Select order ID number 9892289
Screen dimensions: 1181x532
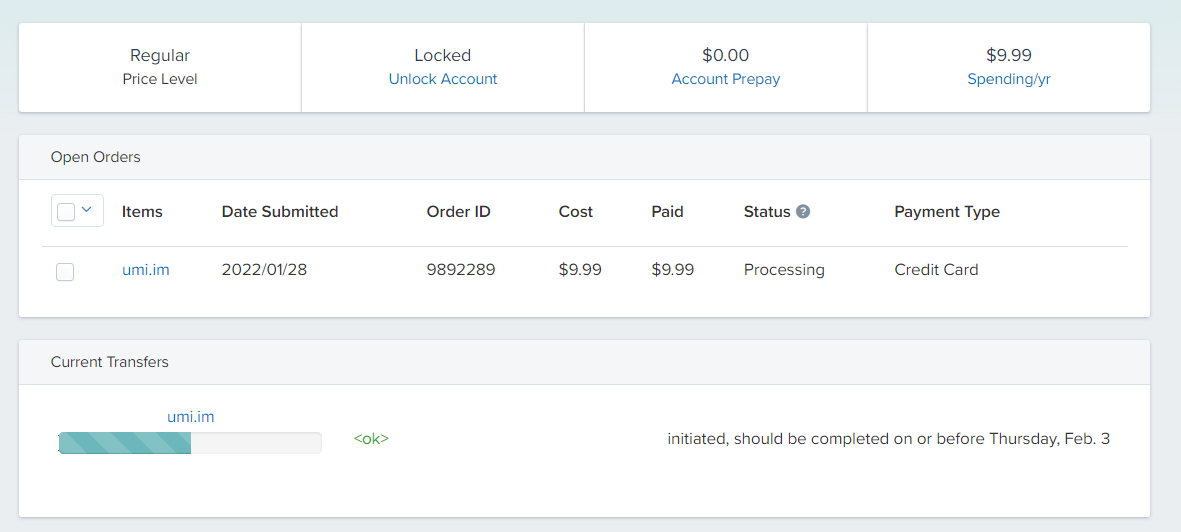pyautogui.click(x=461, y=270)
